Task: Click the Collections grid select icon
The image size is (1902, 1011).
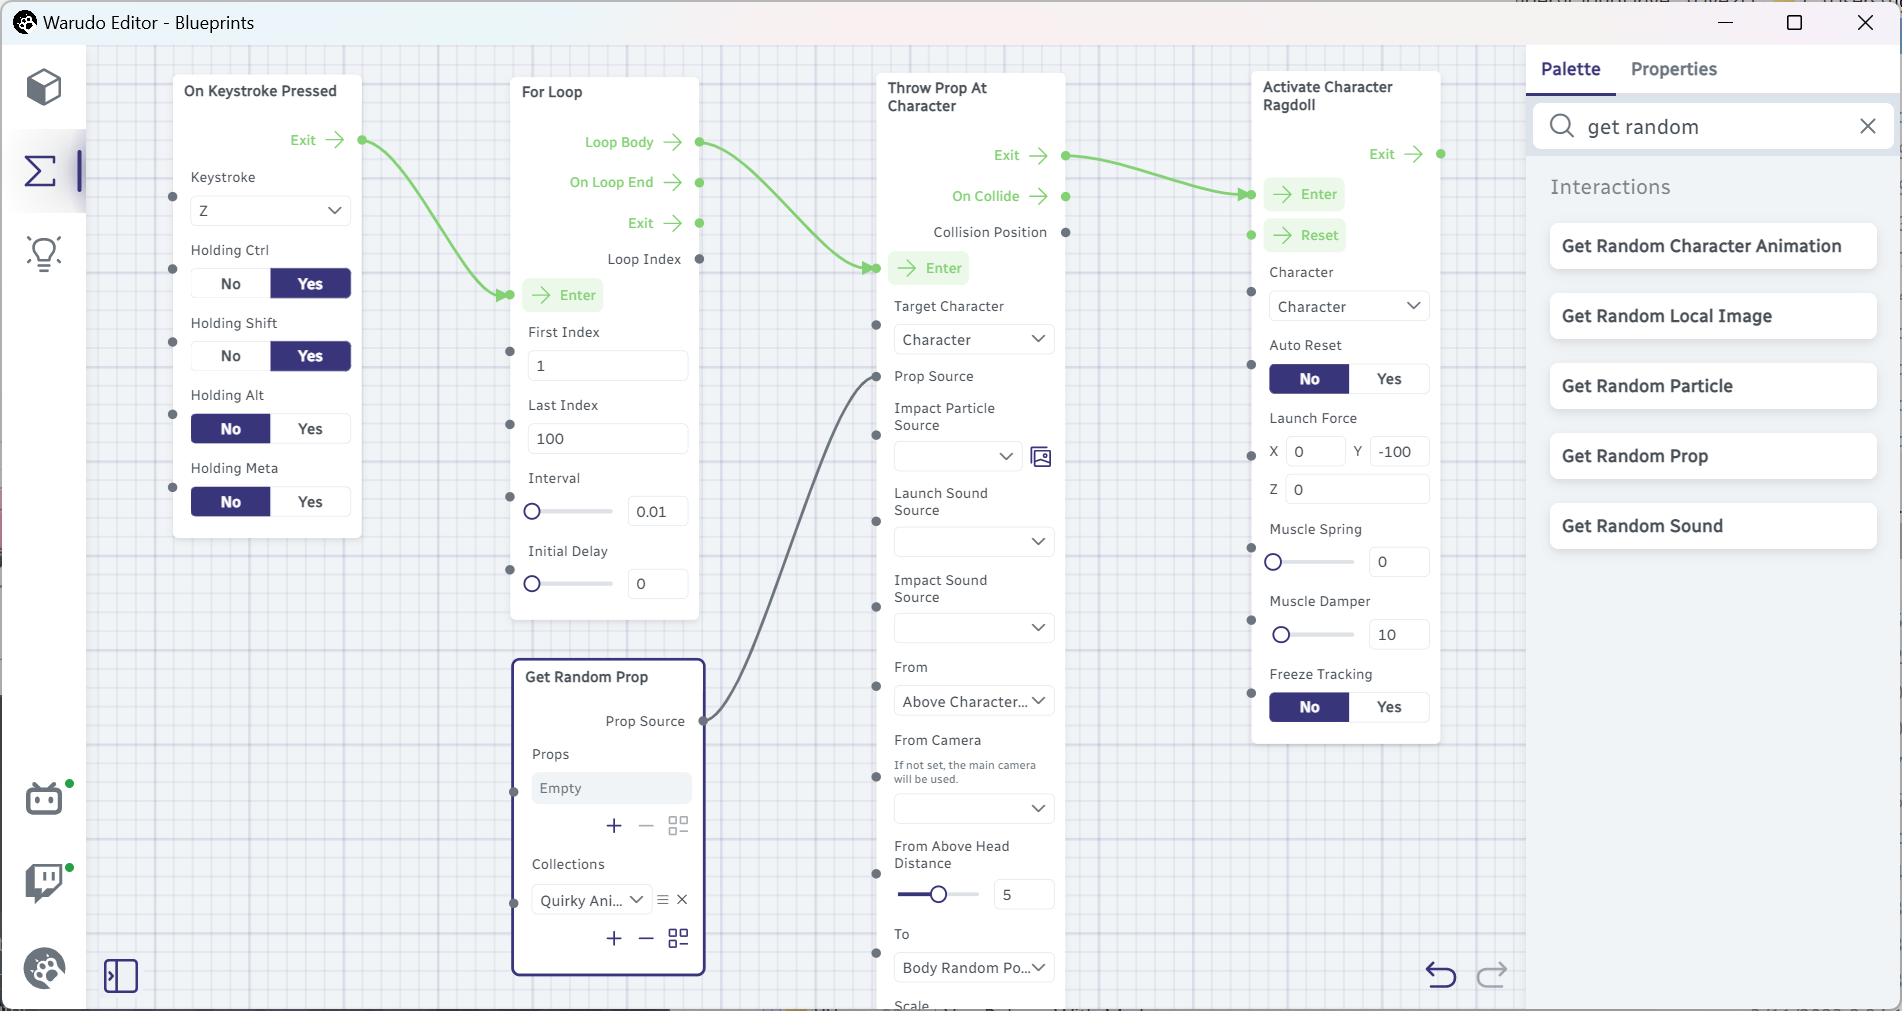Action: point(678,938)
